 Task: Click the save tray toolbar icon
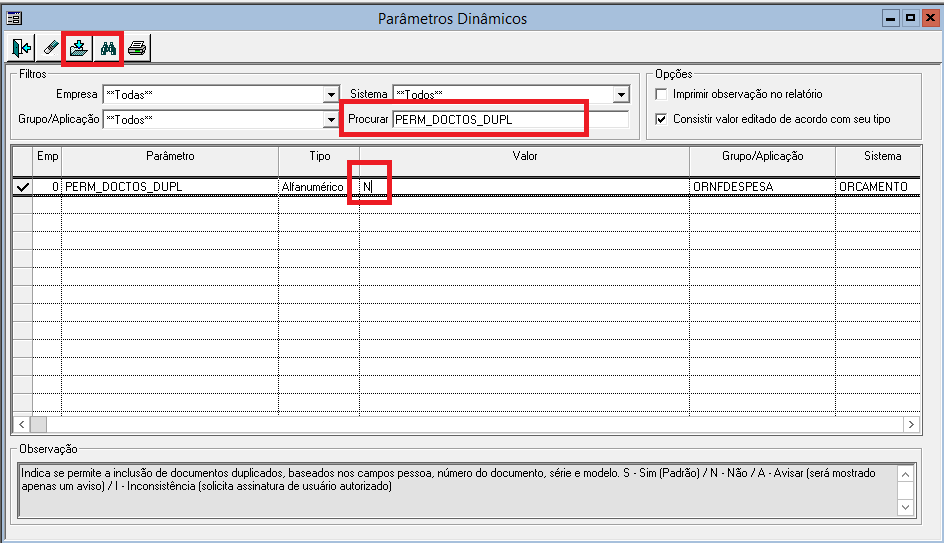pos(79,48)
